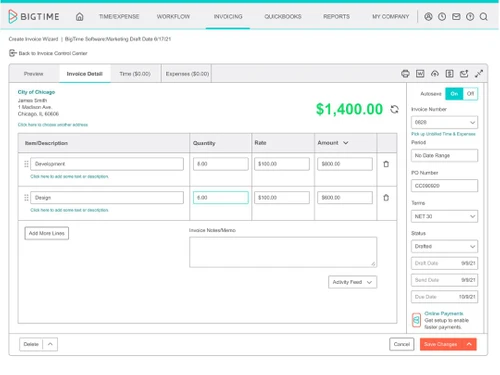Image resolution: width=500 pixels, height=375 pixels.
Task: Go to the home icon
Action: (x=79, y=16)
